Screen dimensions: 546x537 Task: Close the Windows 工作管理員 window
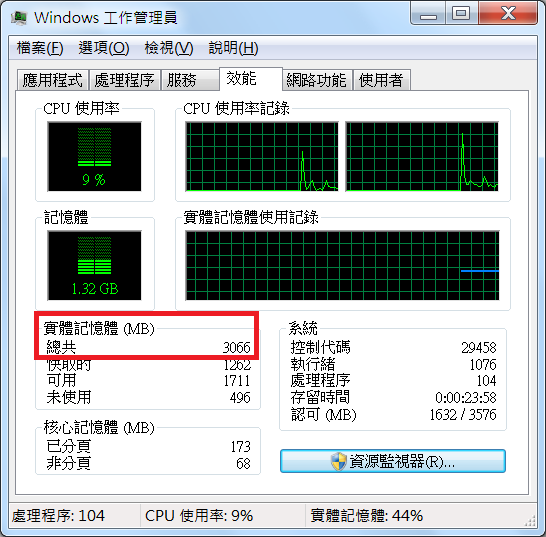click(x=508, y=14)
